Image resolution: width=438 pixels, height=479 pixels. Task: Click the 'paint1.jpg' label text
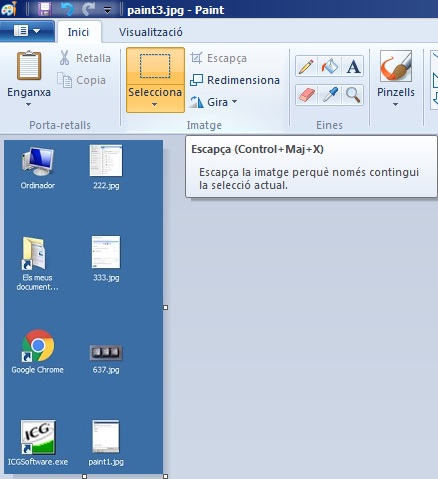click(x=106, y=462)
